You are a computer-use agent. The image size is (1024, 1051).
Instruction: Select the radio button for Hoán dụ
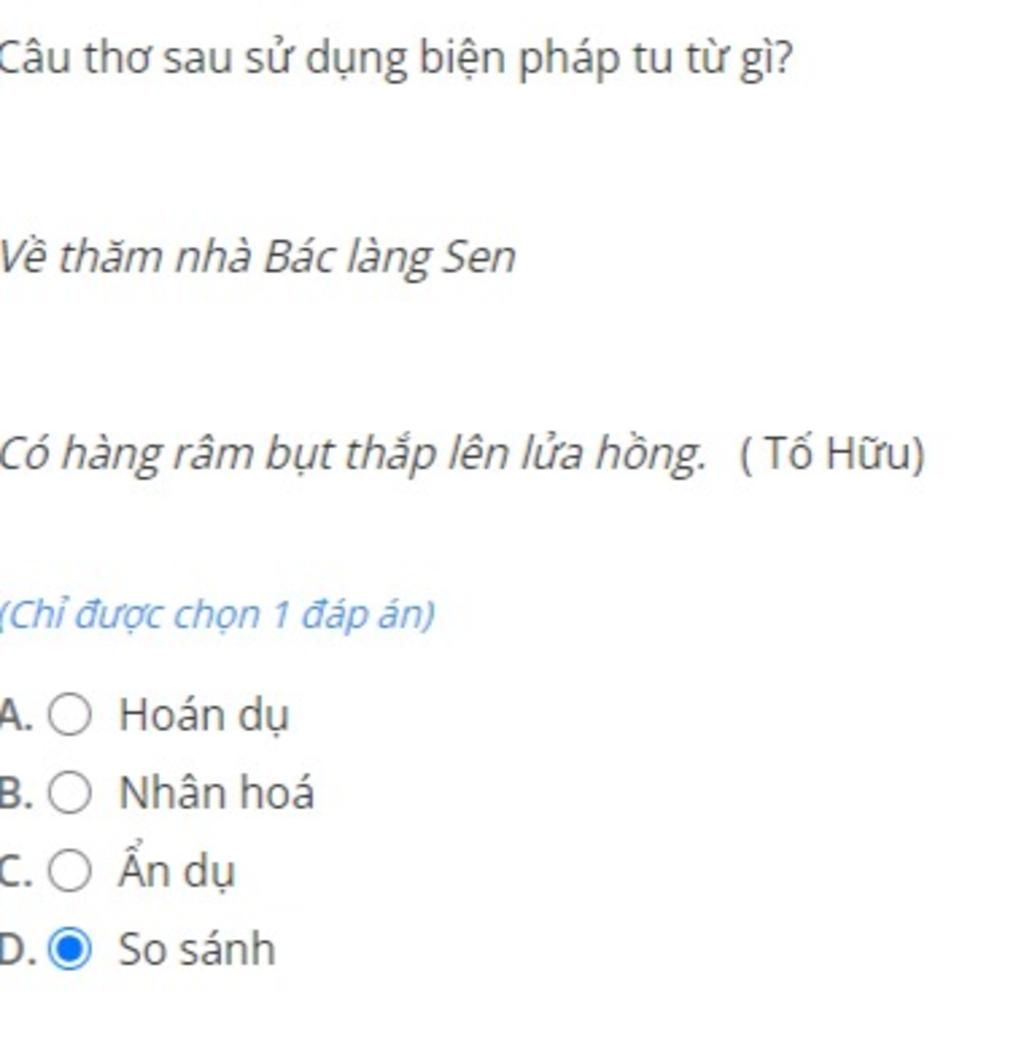pyautogui.click(x=70, y=715)
